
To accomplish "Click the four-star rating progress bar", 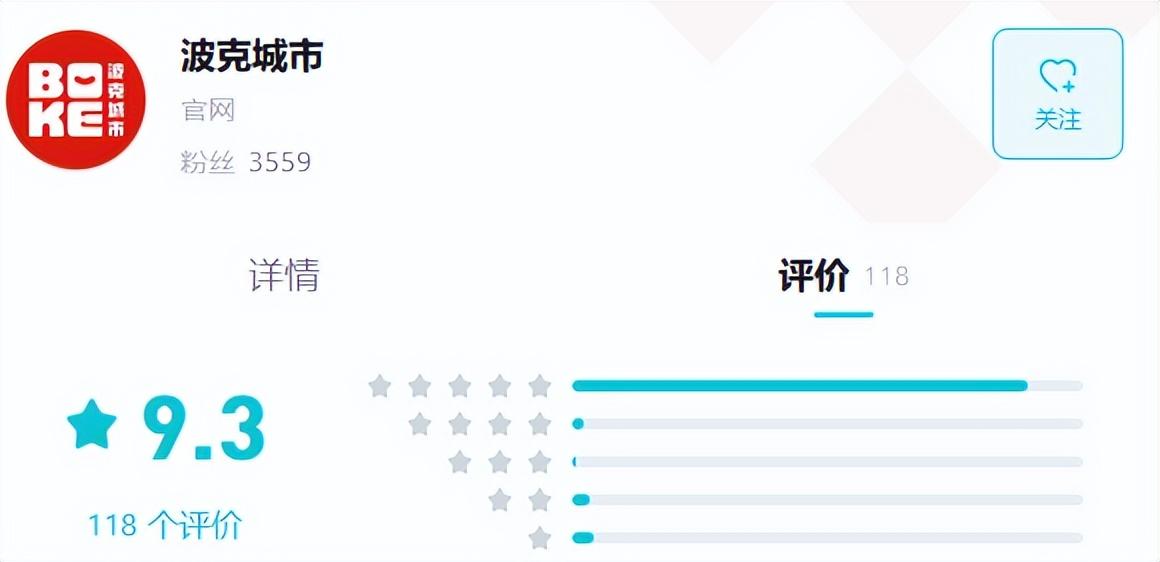I will (827, 424).
